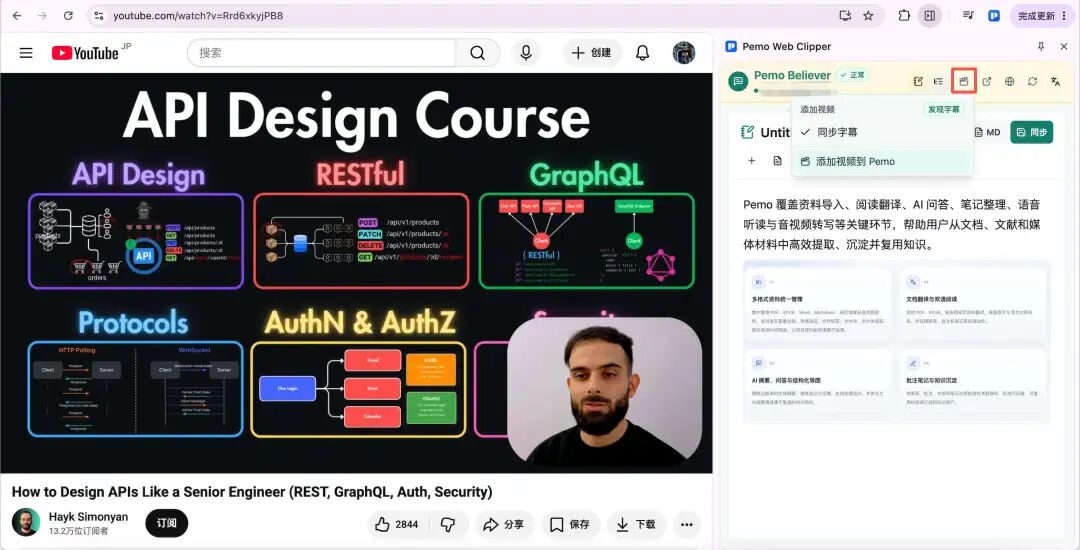Toggle the add video clapper icon dropdown
Screen dimensions: 1080x550
[x=964, y=81]
